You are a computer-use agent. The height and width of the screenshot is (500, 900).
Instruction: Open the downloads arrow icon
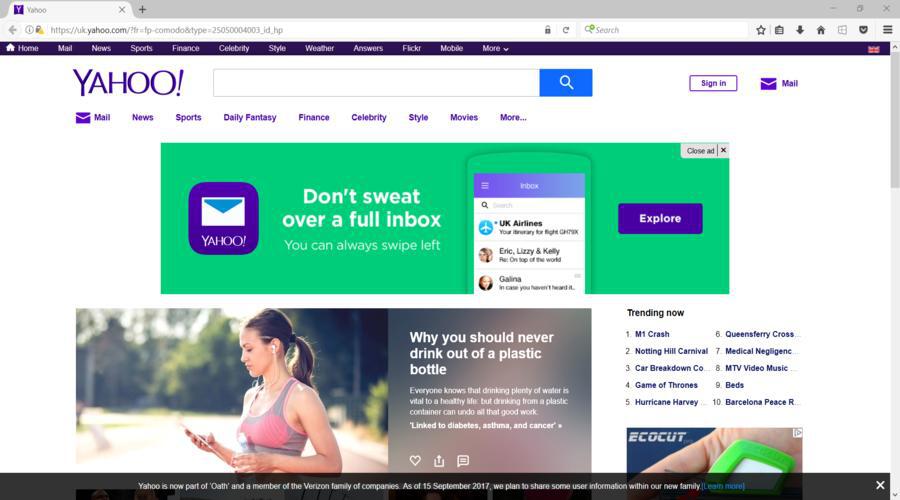[x=800, y=30]
